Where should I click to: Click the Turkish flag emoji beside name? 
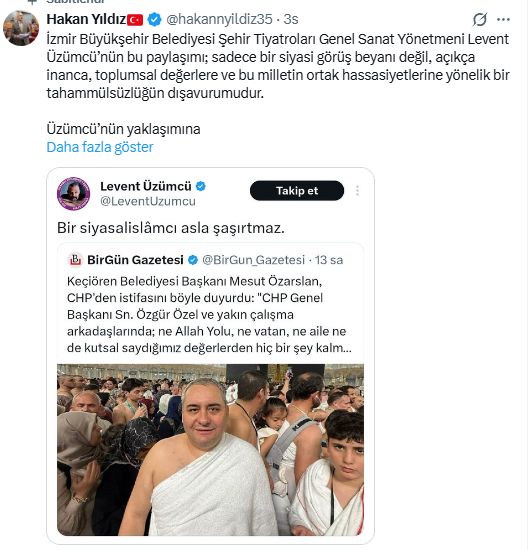[x=135, y=20]
